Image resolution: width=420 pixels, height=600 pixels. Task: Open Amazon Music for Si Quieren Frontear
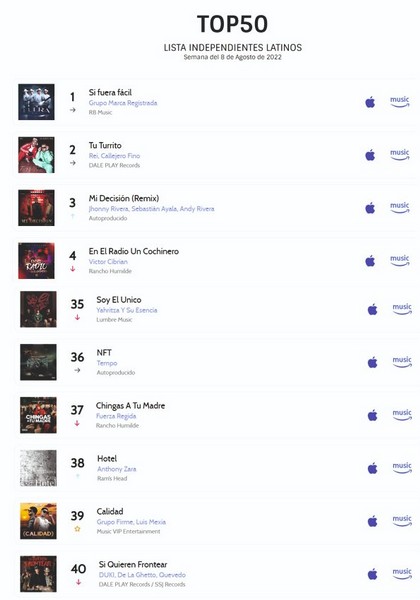point(402,574)
